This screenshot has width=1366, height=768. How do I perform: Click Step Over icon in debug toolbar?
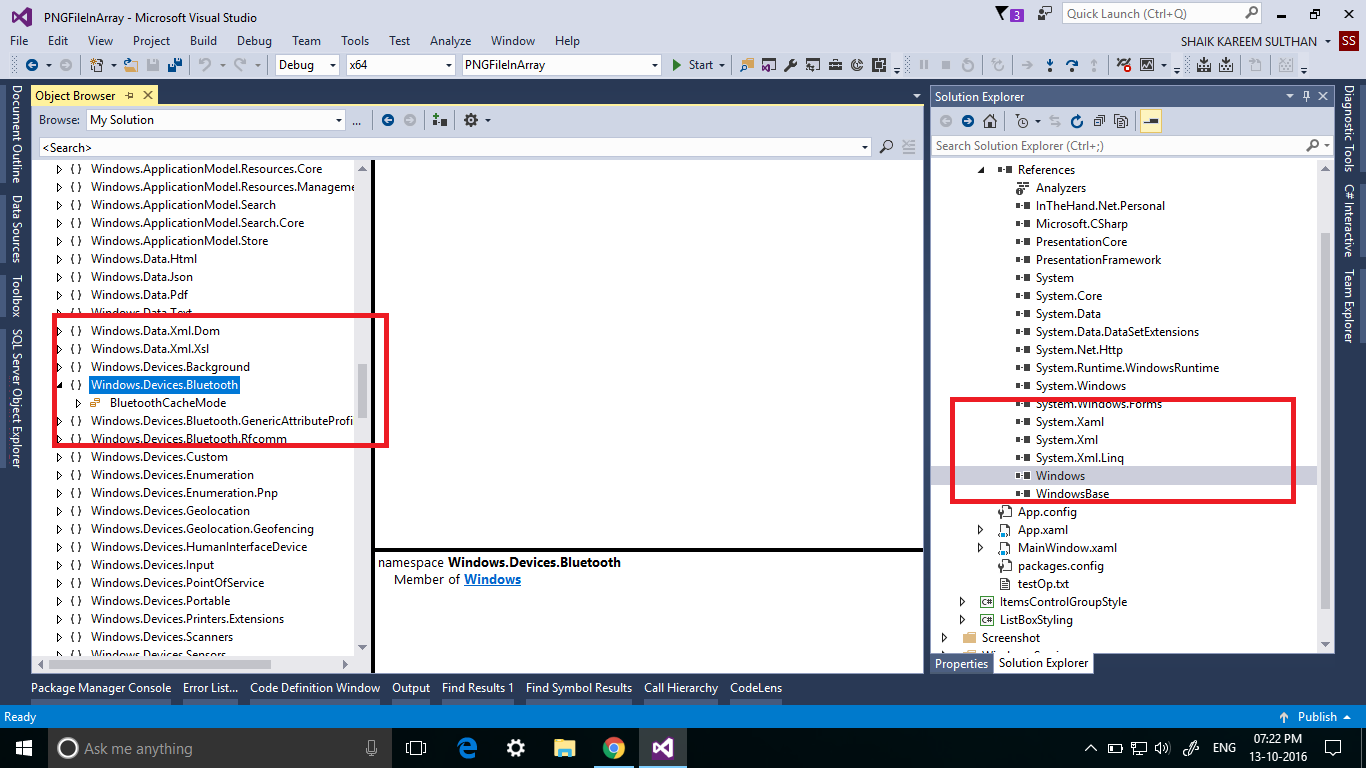(x=1072, y=65)
